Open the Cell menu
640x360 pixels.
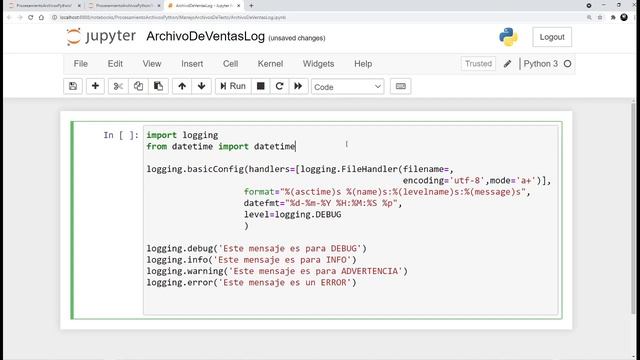tap(230, 64)
